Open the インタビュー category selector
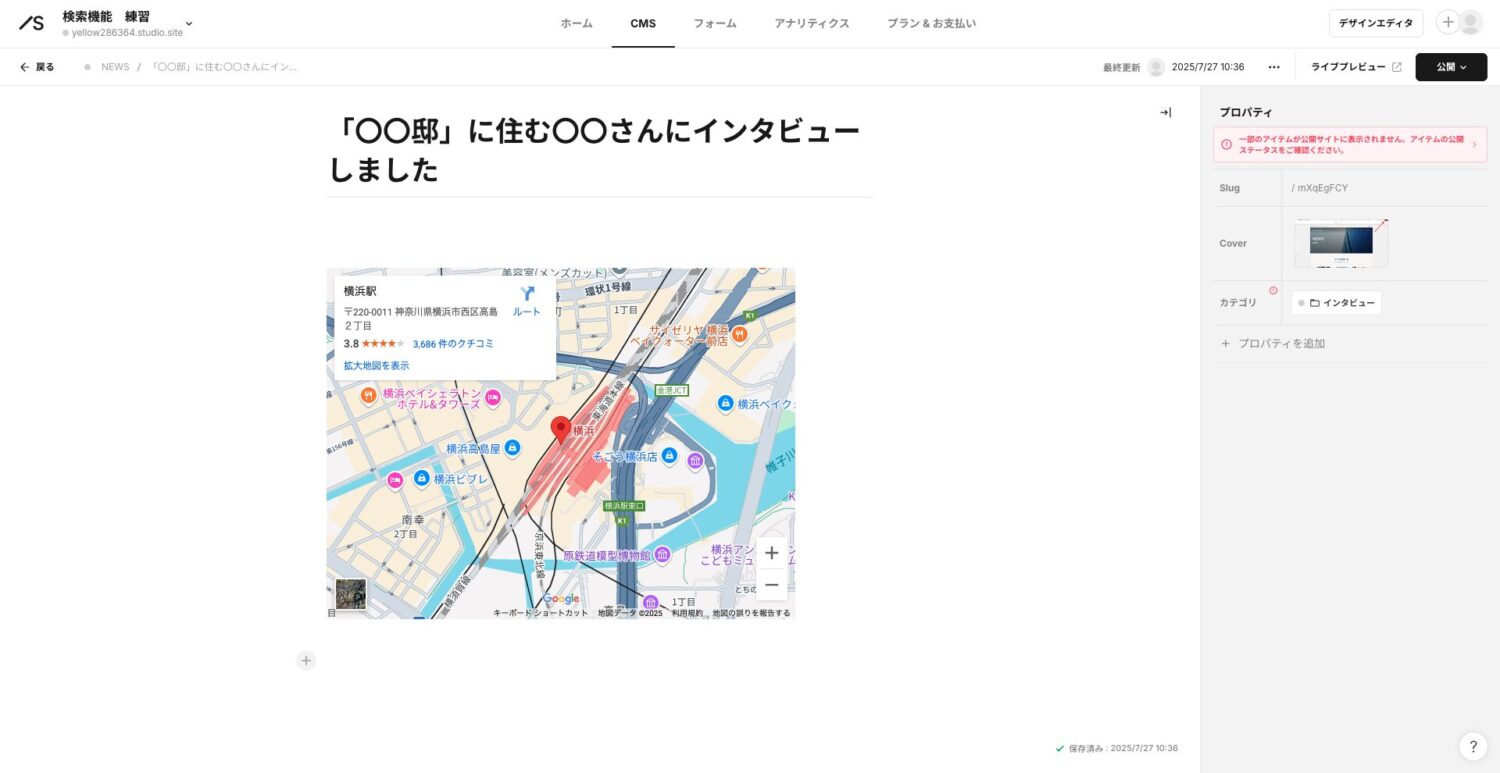The width and height of the screenshot is (1500, 773). 1337,302
